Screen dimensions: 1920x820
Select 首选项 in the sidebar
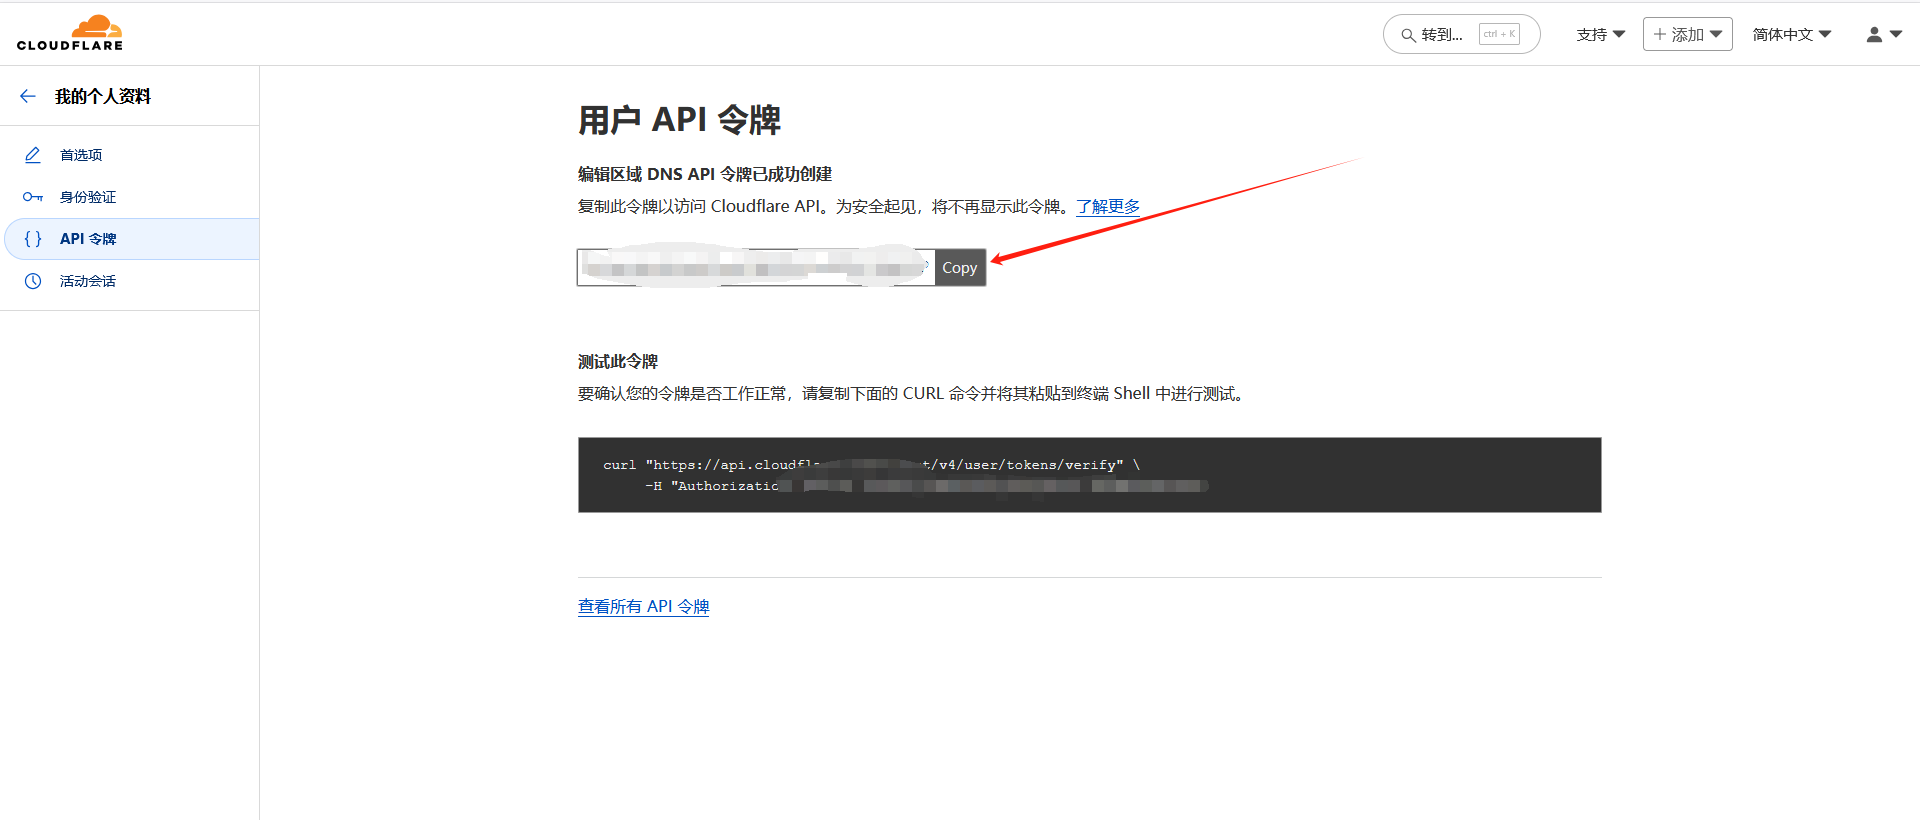[x=81, y=155]
